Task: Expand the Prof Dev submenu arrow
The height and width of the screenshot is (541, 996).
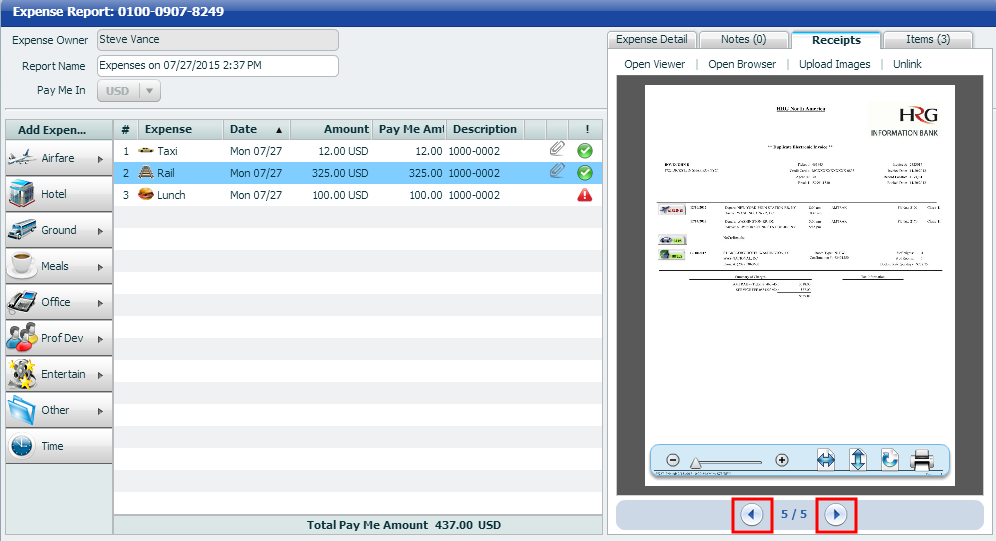Action: 100,339
